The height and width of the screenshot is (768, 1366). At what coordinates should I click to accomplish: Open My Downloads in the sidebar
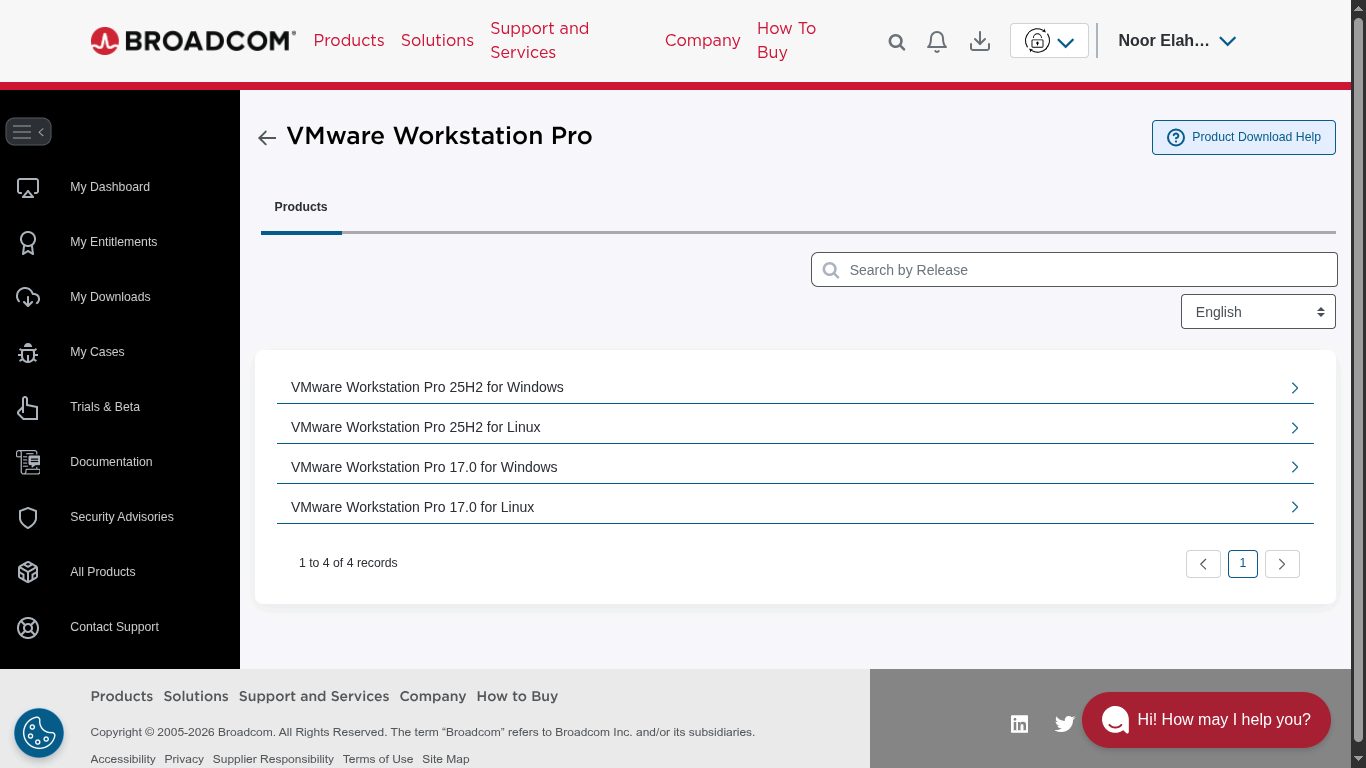[x=110, y=297]
